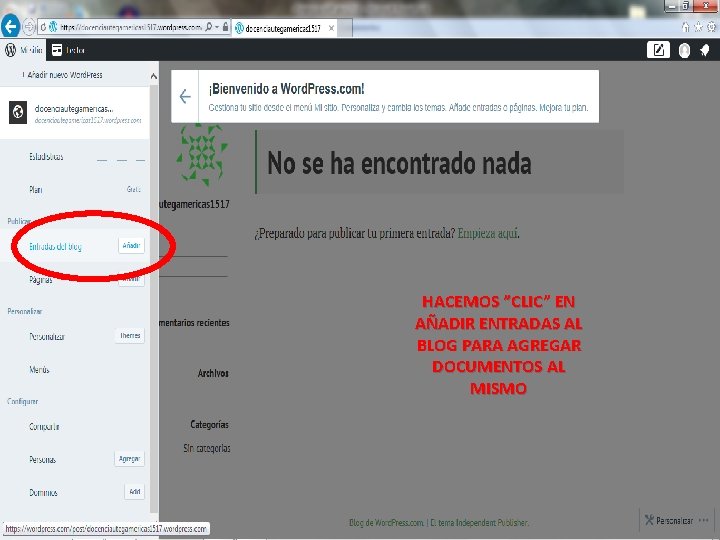This screenshot has width=720, height=540.
Task: Open Plan in the sidebar
Action: pos(36,189)
